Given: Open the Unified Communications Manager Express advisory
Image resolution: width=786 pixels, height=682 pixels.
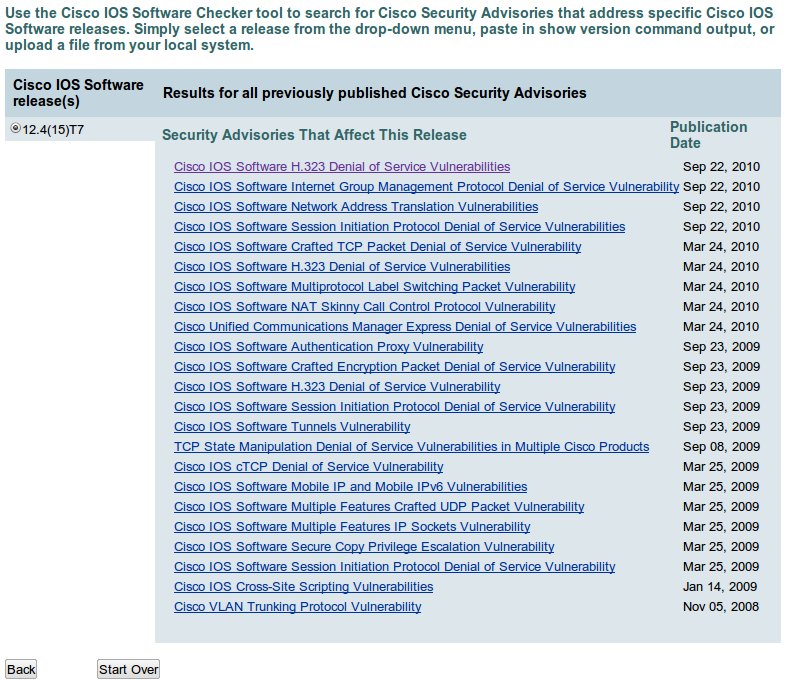Looking at the screenshot, I should (x=405, y=327).
